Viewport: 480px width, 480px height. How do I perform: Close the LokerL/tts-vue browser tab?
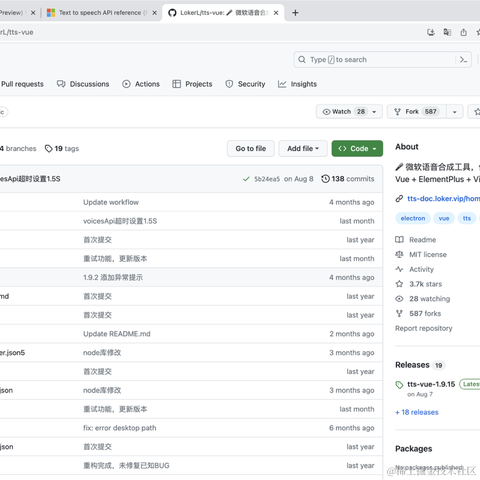tap(276, 13)
